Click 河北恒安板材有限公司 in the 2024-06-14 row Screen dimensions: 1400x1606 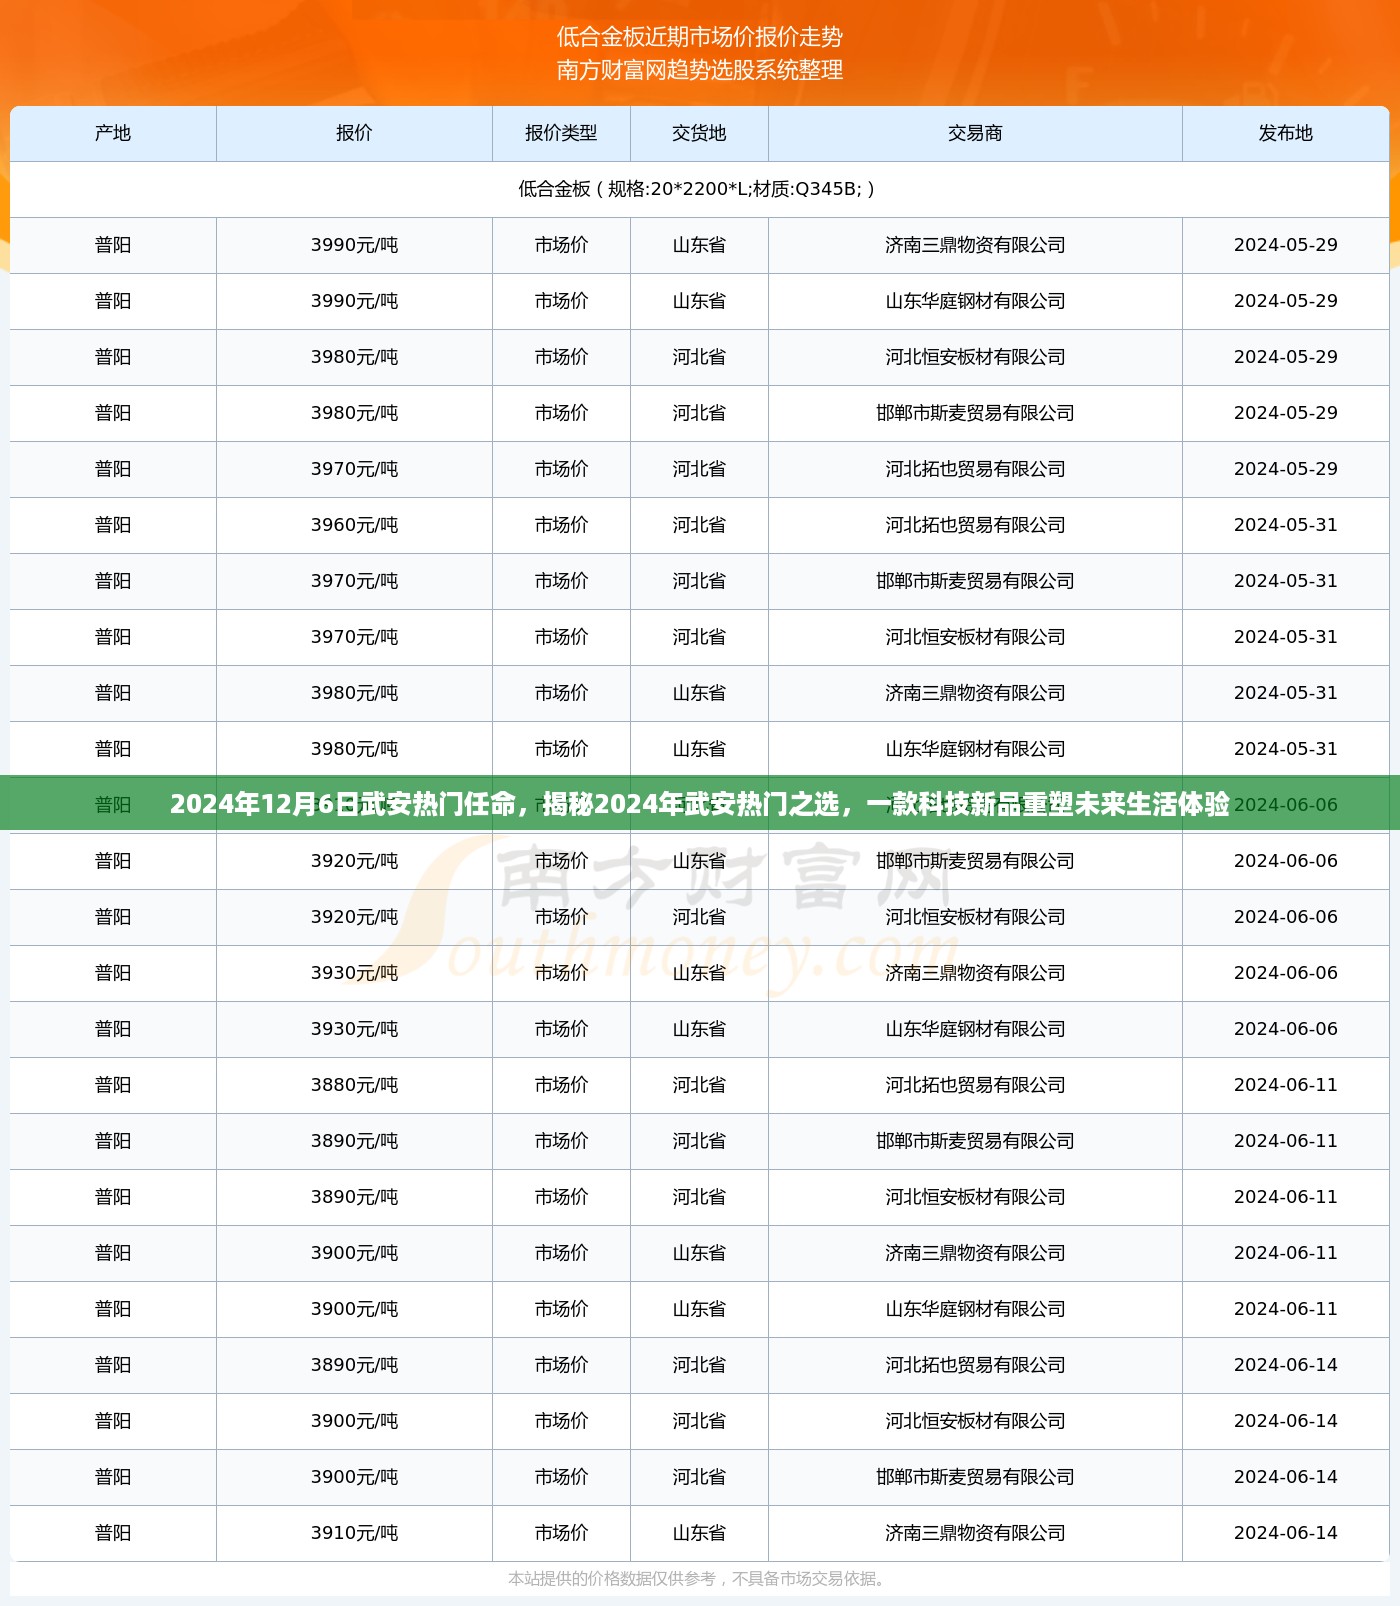coord(975,1421)
